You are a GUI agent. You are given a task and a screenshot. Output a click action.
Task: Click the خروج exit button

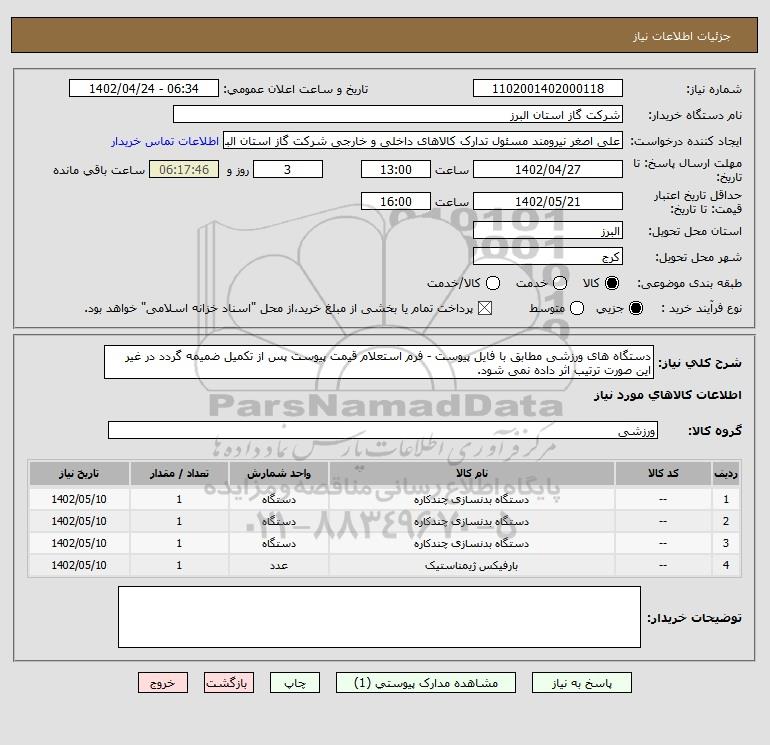tap(163, 683)
